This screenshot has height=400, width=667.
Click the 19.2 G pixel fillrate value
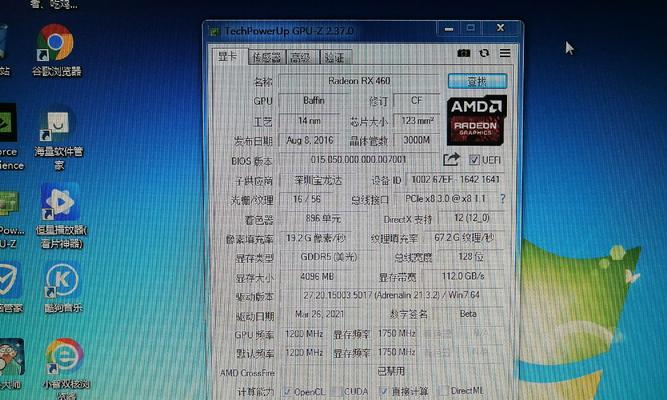tap(315, 238)
